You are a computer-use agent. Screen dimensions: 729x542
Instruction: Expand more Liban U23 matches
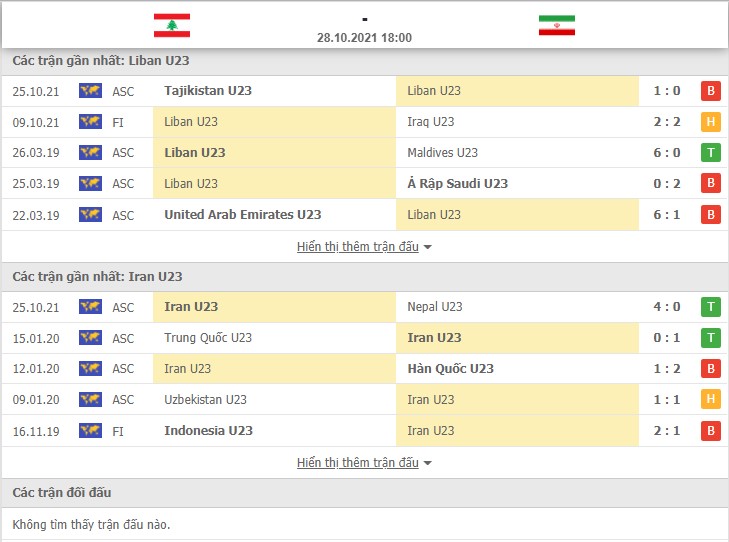(x=358, y=246)
